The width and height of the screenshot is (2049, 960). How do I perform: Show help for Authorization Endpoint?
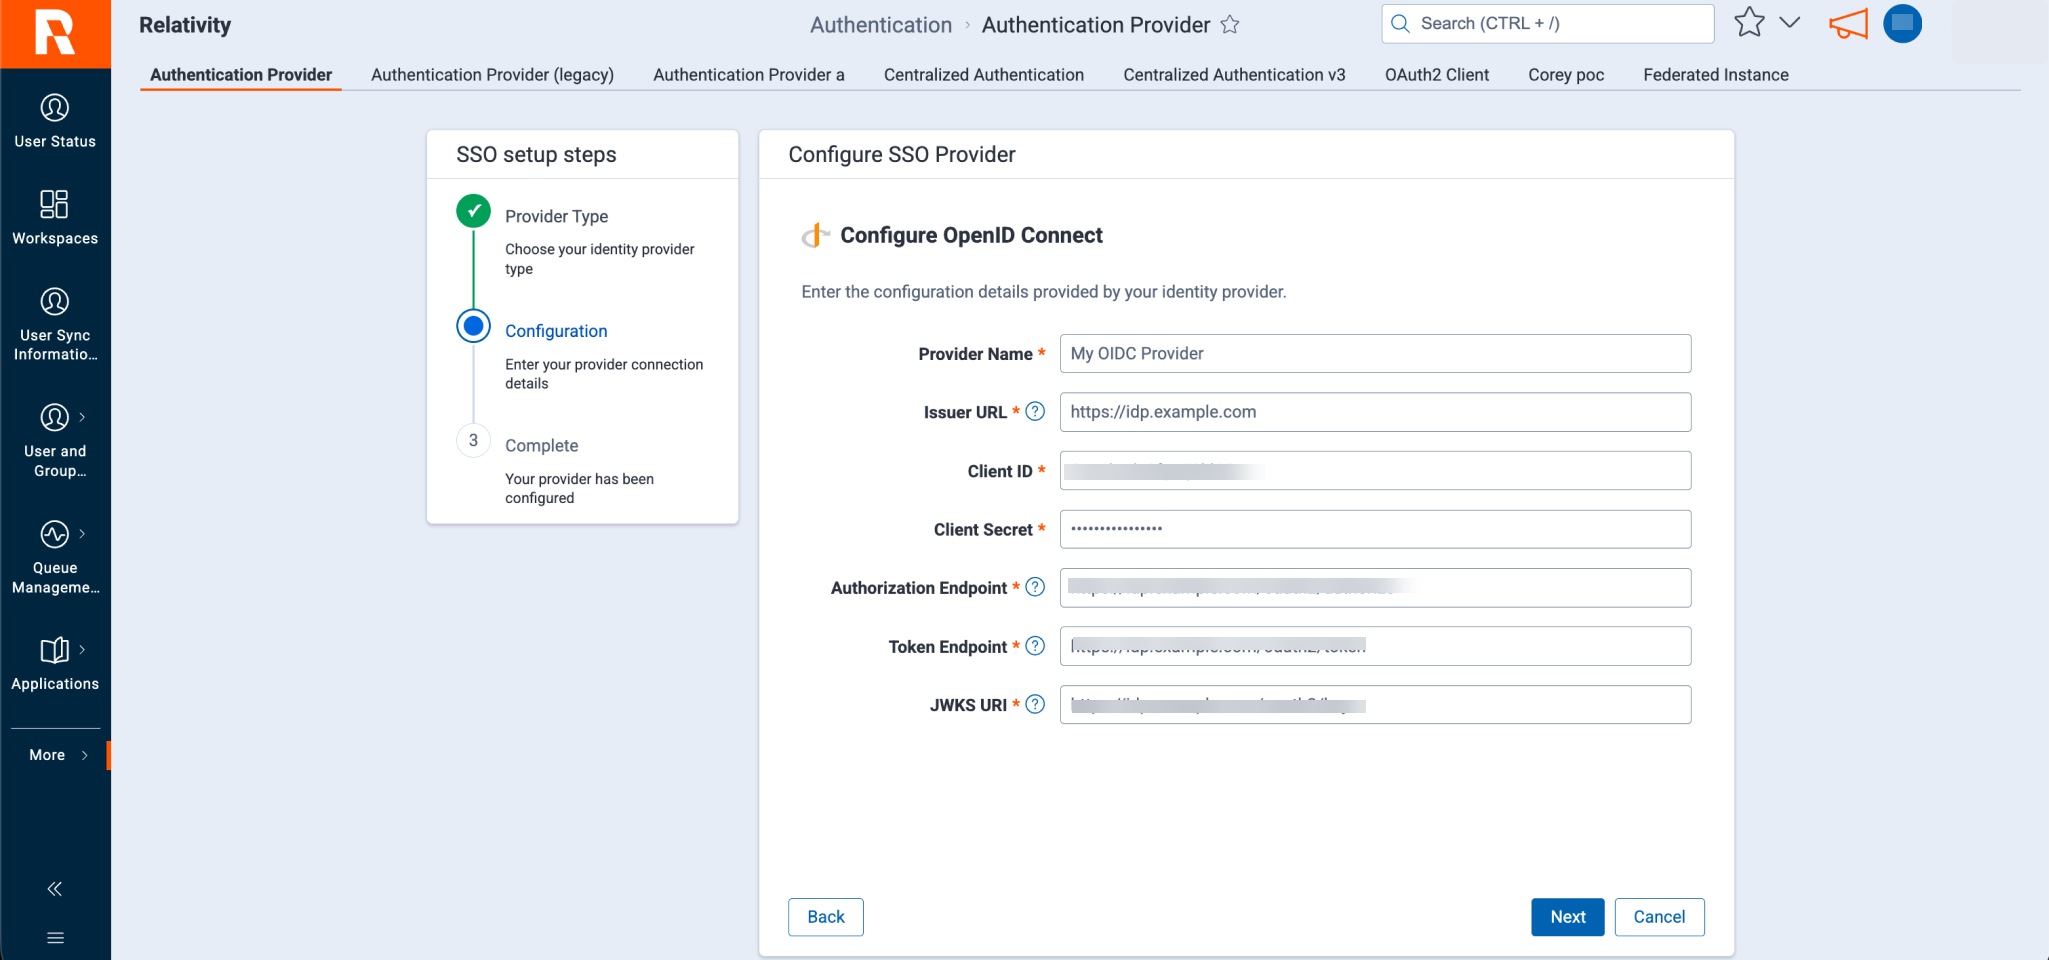tap(1035, 587)
